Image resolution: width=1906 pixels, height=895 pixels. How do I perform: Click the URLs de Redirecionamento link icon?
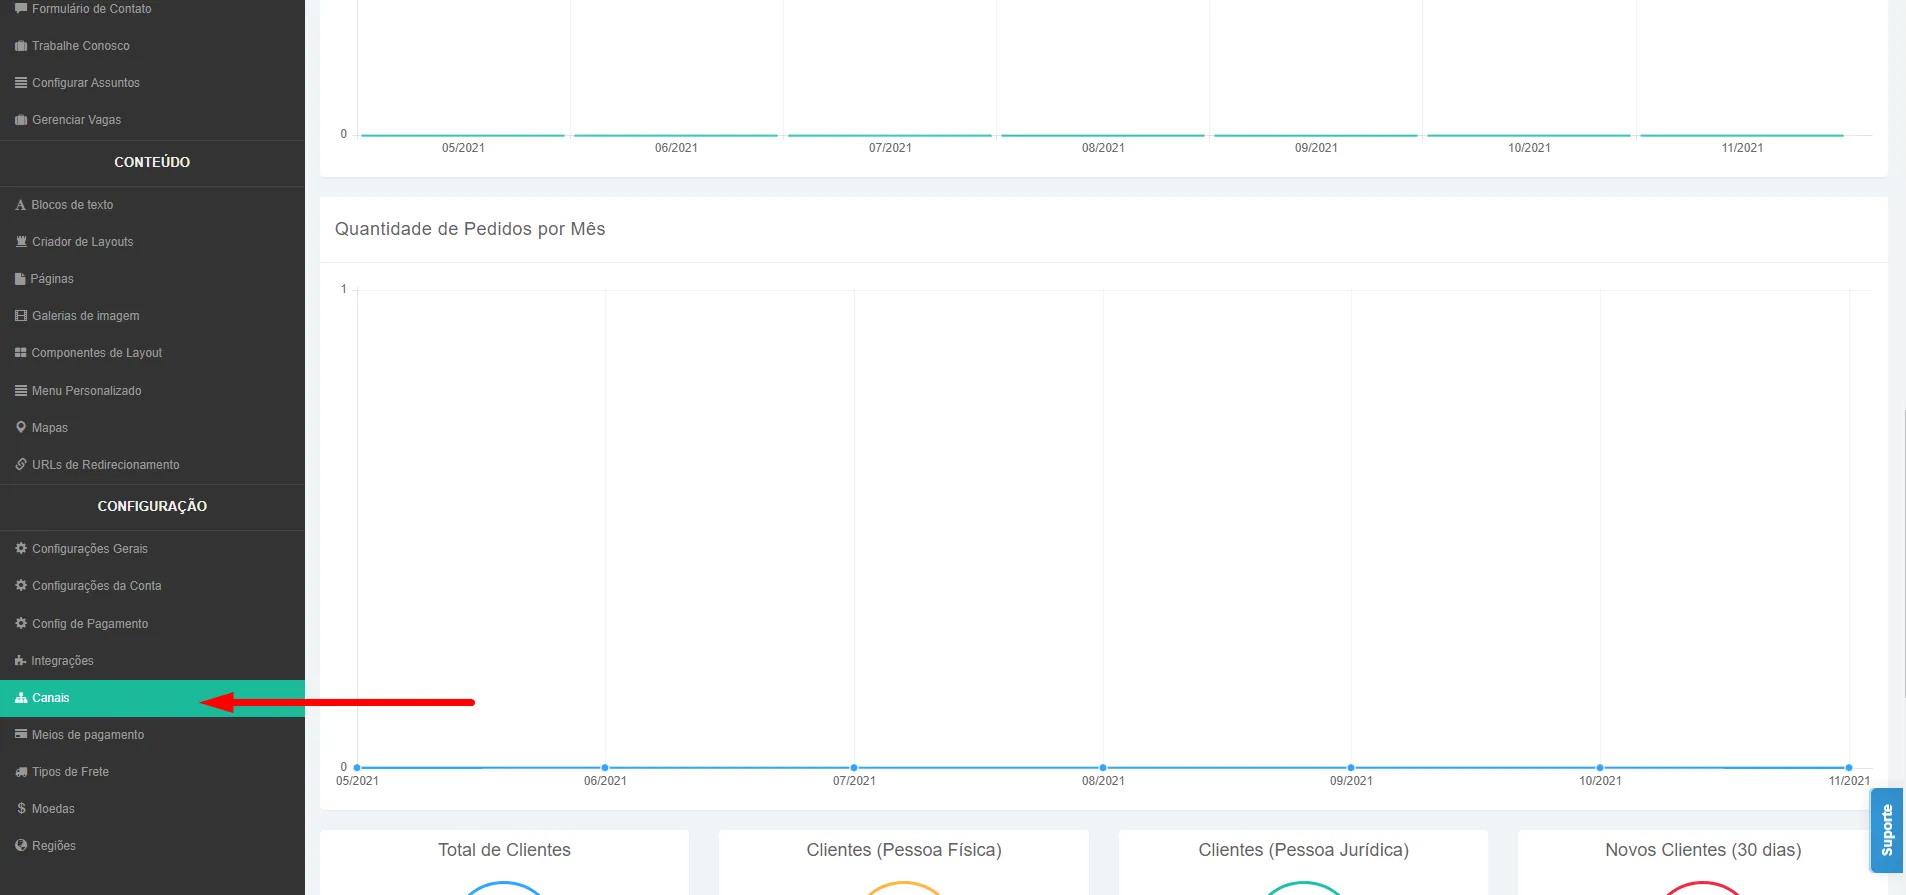tap(21, 465)
